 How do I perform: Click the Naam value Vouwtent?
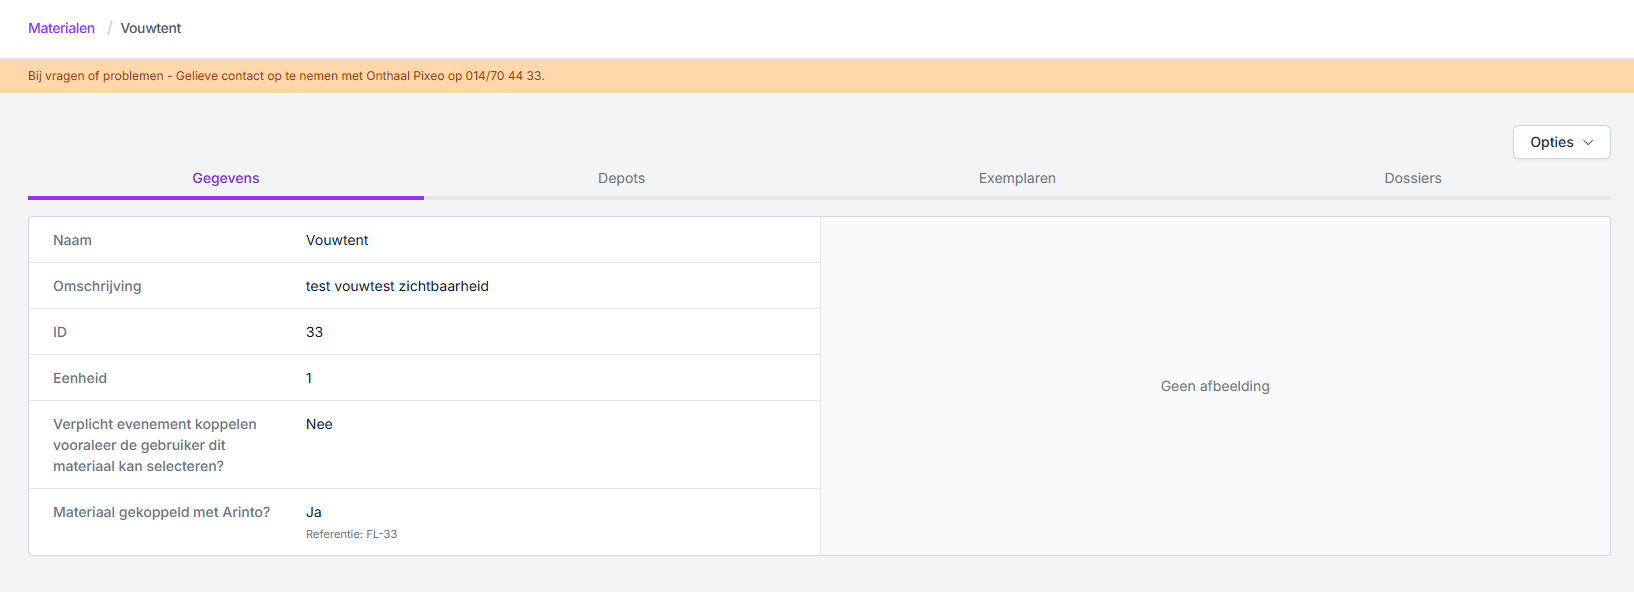coord(337,240)
